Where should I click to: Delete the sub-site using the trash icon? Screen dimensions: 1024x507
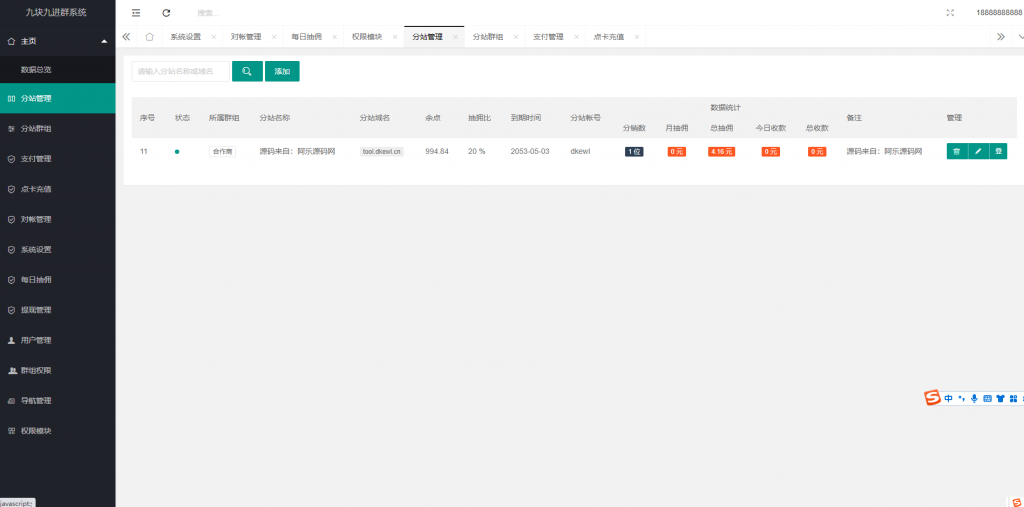click(956, 151)
